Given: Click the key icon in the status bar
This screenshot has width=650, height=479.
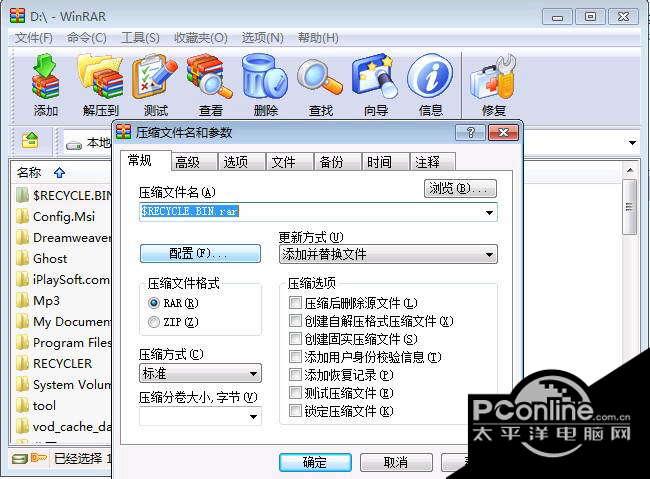Looking at the screenshot, I should click(x=39, y=458).
